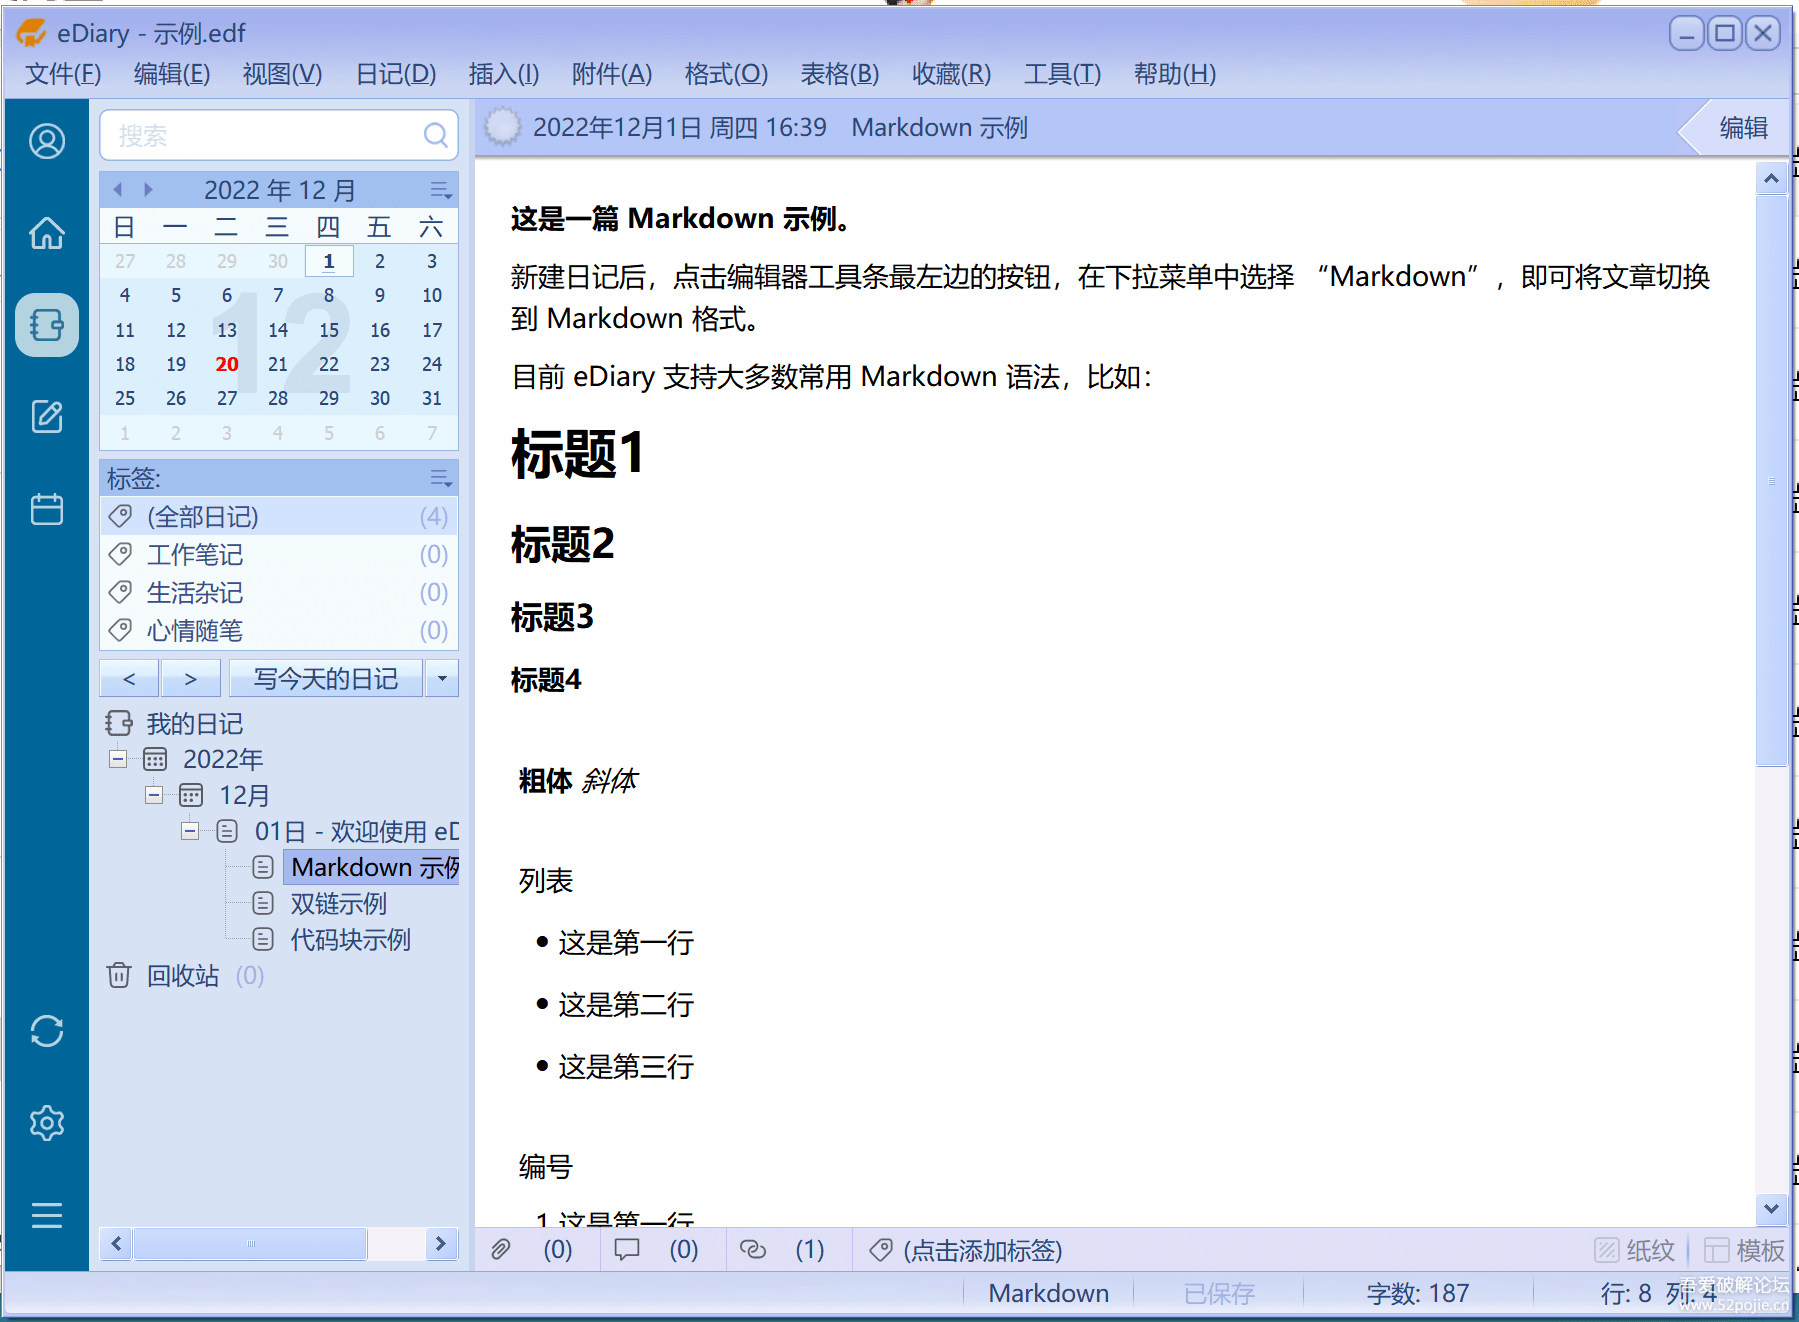Image resolution: width=1799 pixels, height=1322 pixels.
Task: Open the comments speech bubble icon
Action: click(627, 1249)
